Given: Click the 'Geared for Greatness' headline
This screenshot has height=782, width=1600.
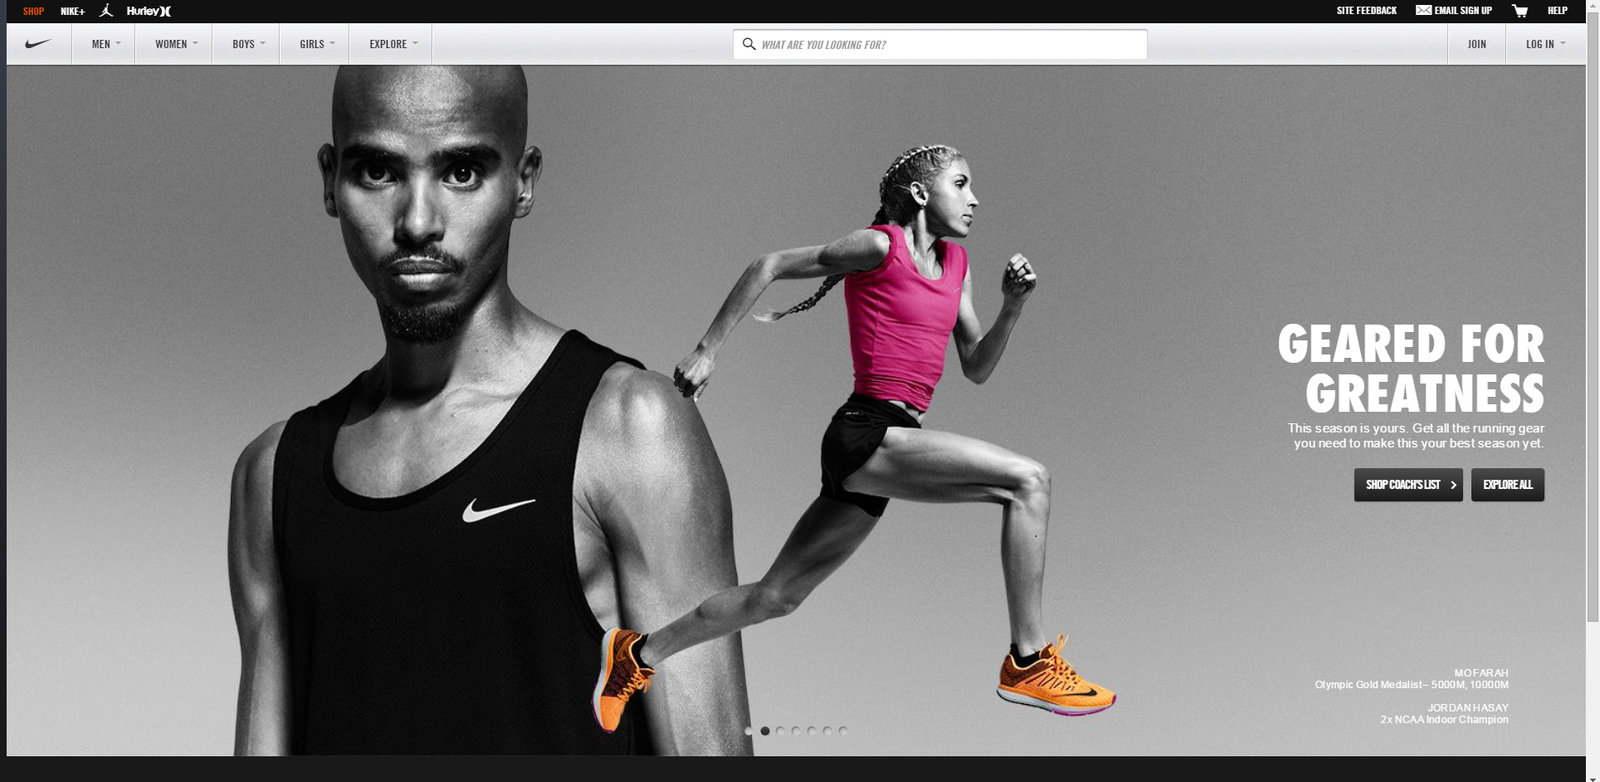Looking at the screenshot, I should [x=1411, y=369].
